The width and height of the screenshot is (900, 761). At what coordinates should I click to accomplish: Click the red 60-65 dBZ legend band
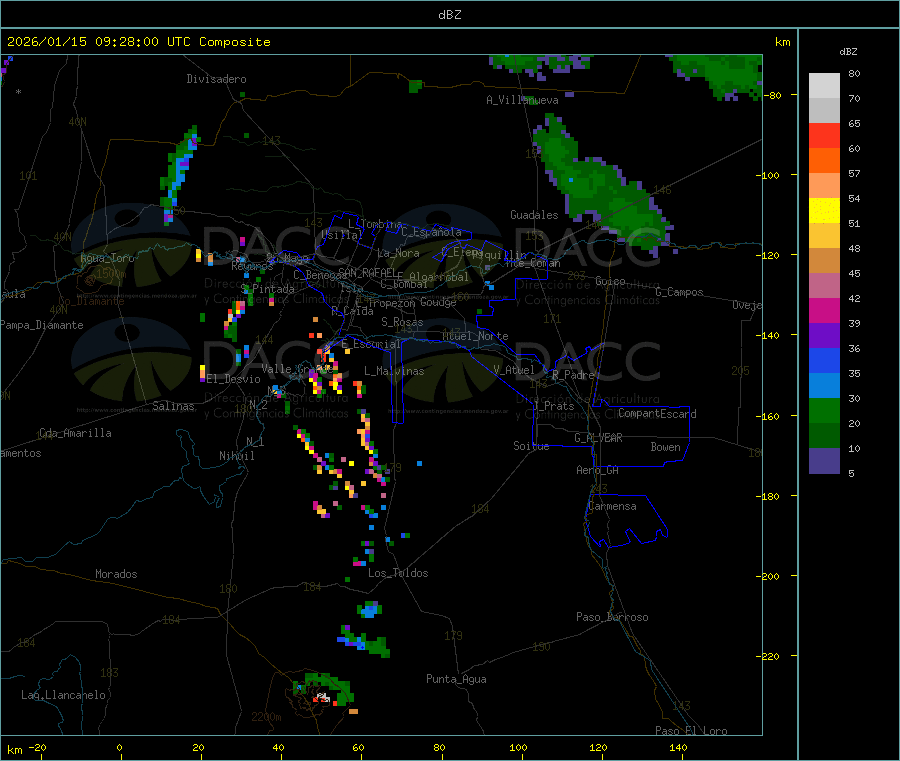(x=824, y=135)
